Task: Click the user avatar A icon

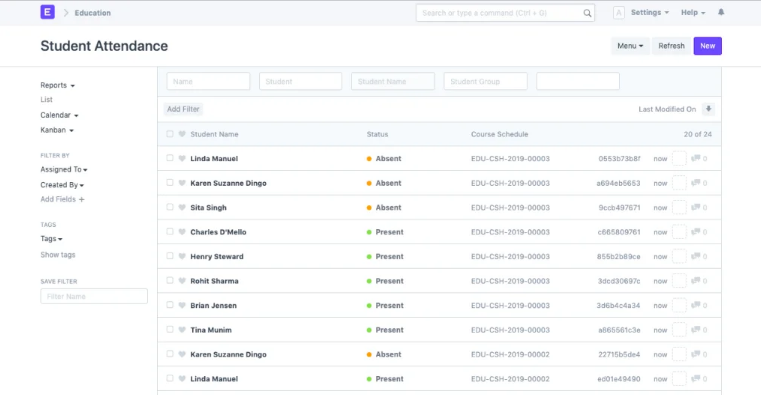Action: coord(619,13)
